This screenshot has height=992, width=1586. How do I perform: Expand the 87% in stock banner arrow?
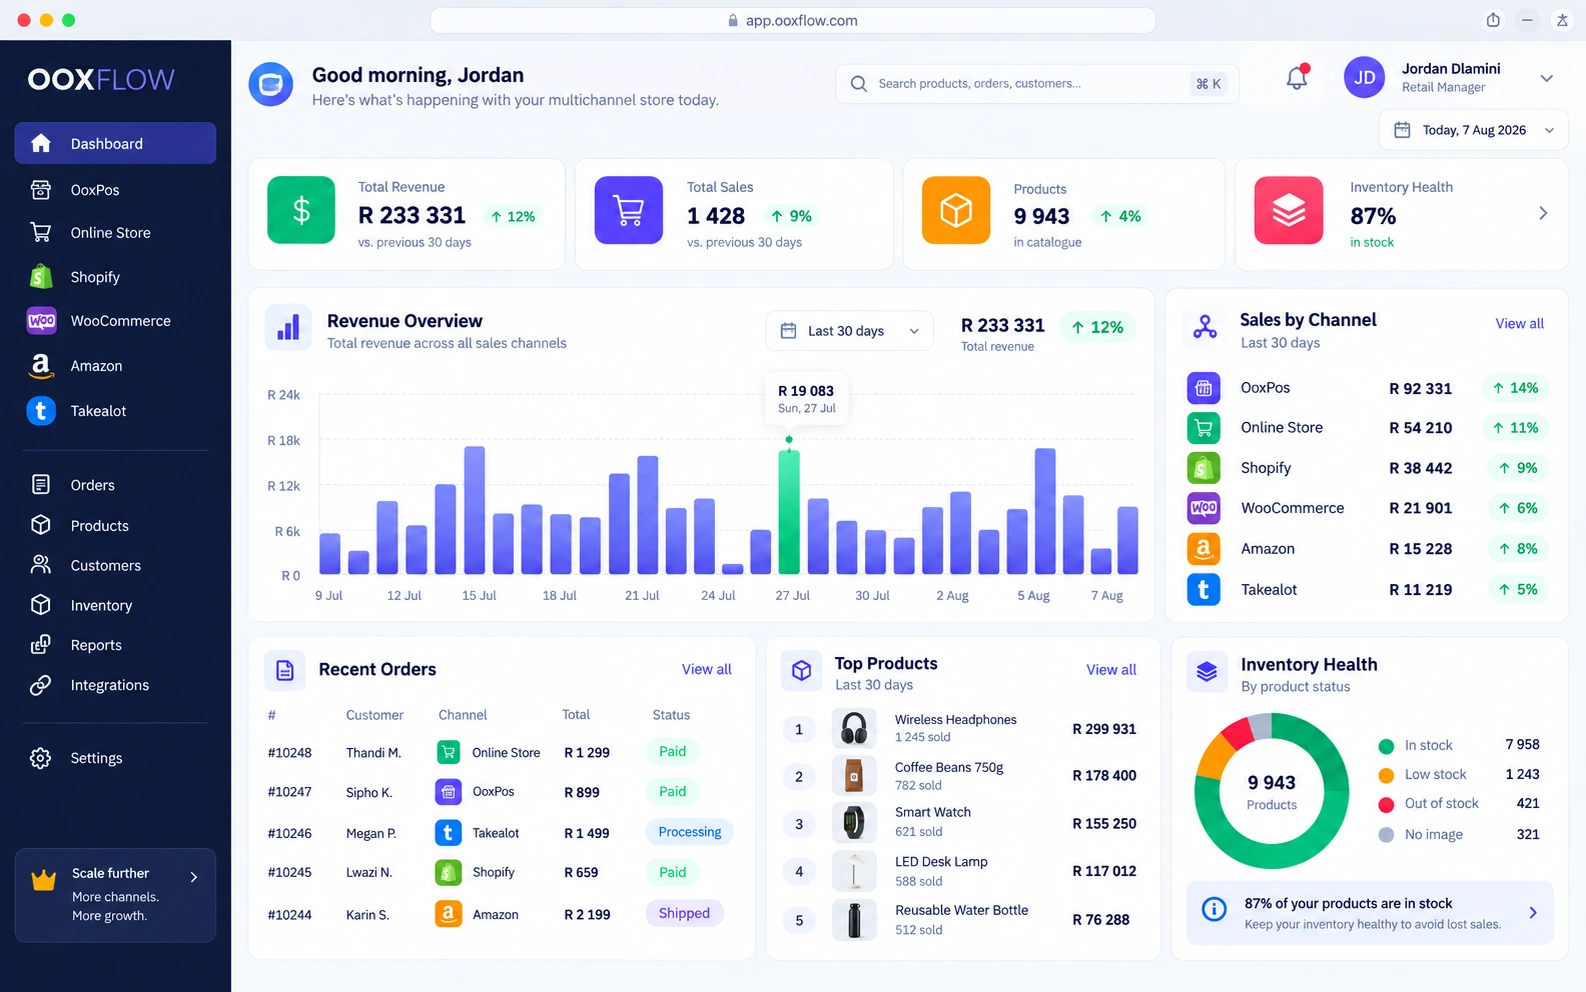(1533, 913)
